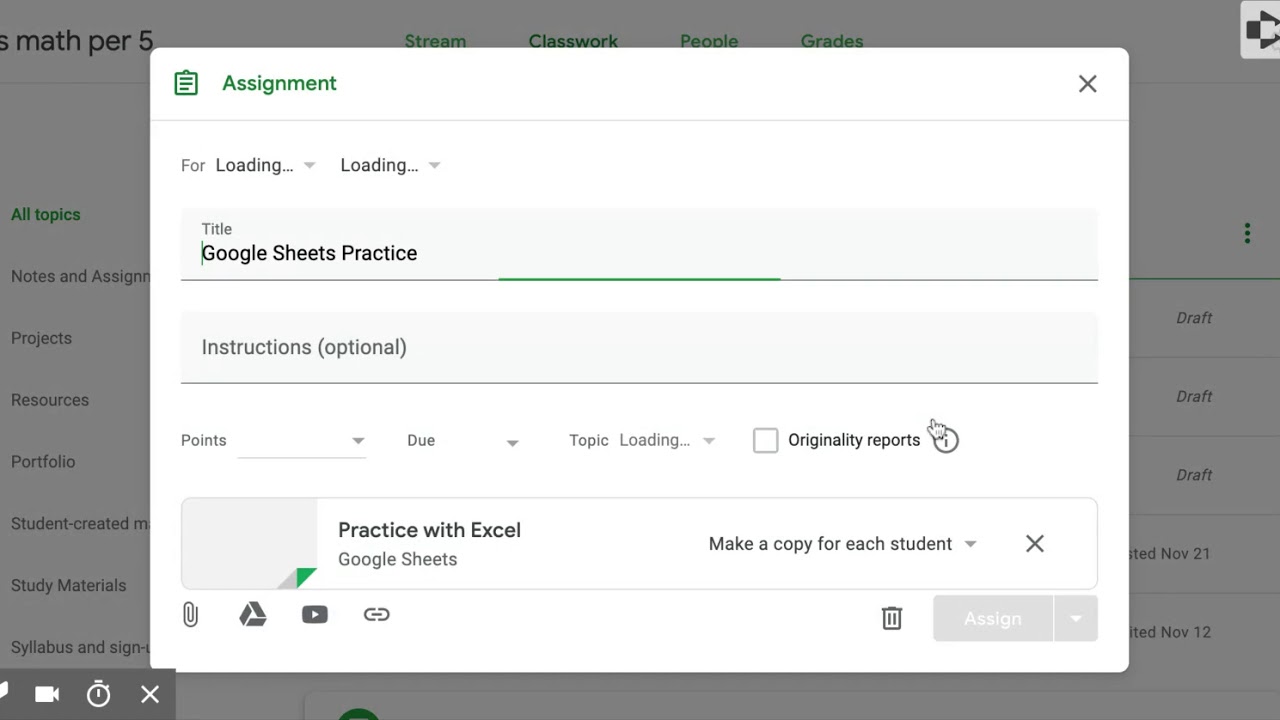Click the paperclip attach file icon
Image resolution: width=1280 pixels, height=720 pixels.
click(x=190, y=615)
